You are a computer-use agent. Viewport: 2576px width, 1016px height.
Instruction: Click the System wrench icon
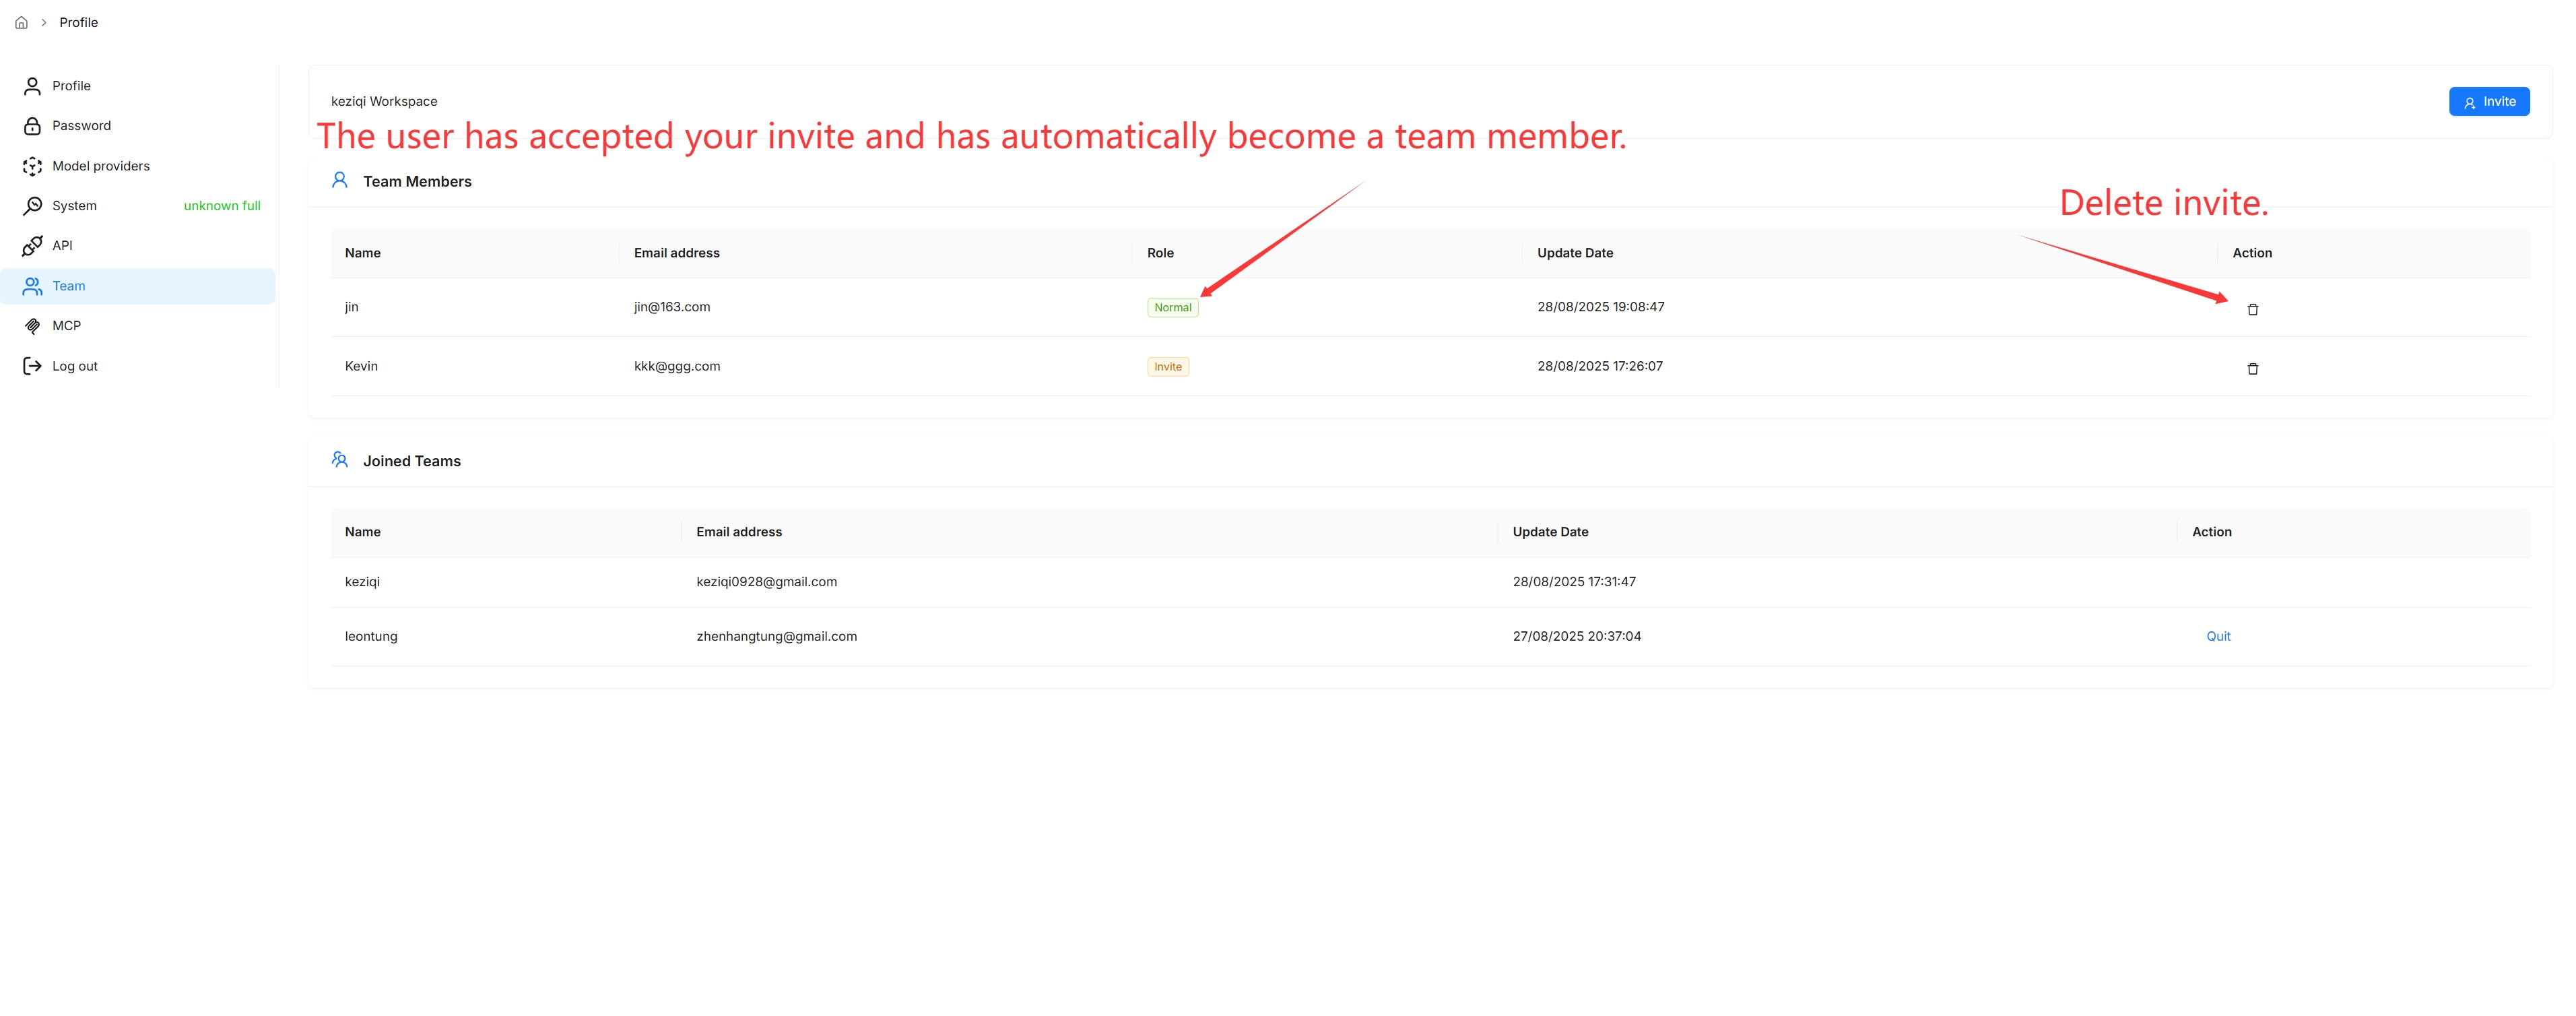pyautogui.click(x=32, y=206)
